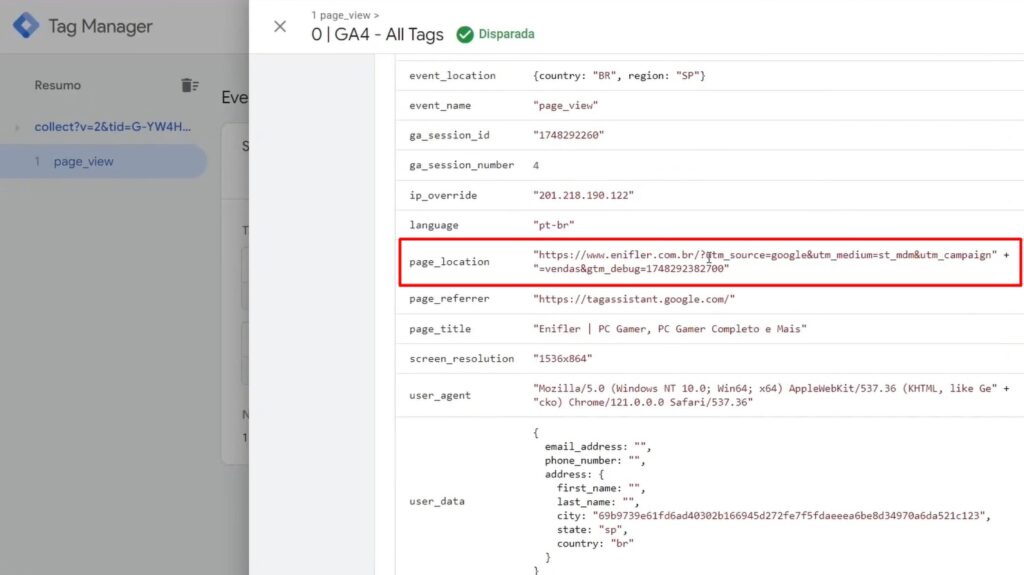Click the page_referrer tagassistant URL value

634,299
